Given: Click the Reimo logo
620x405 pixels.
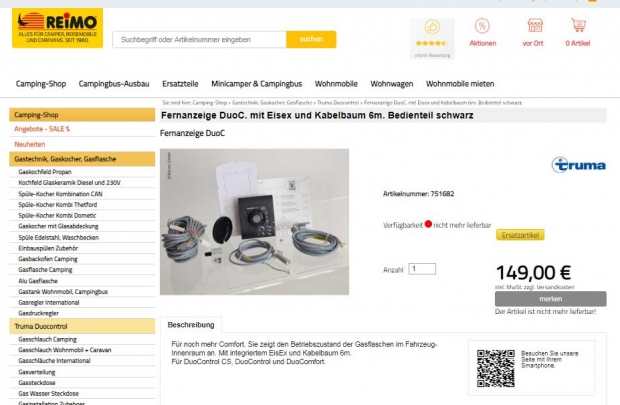Looking at the screenshot, I should point(57,28).
